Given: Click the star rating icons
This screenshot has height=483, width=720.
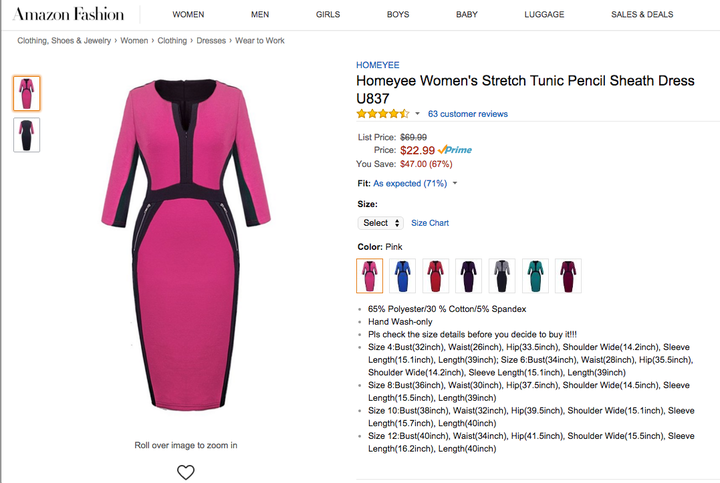Looking at the screenshot, I should (x=382, y=114).
